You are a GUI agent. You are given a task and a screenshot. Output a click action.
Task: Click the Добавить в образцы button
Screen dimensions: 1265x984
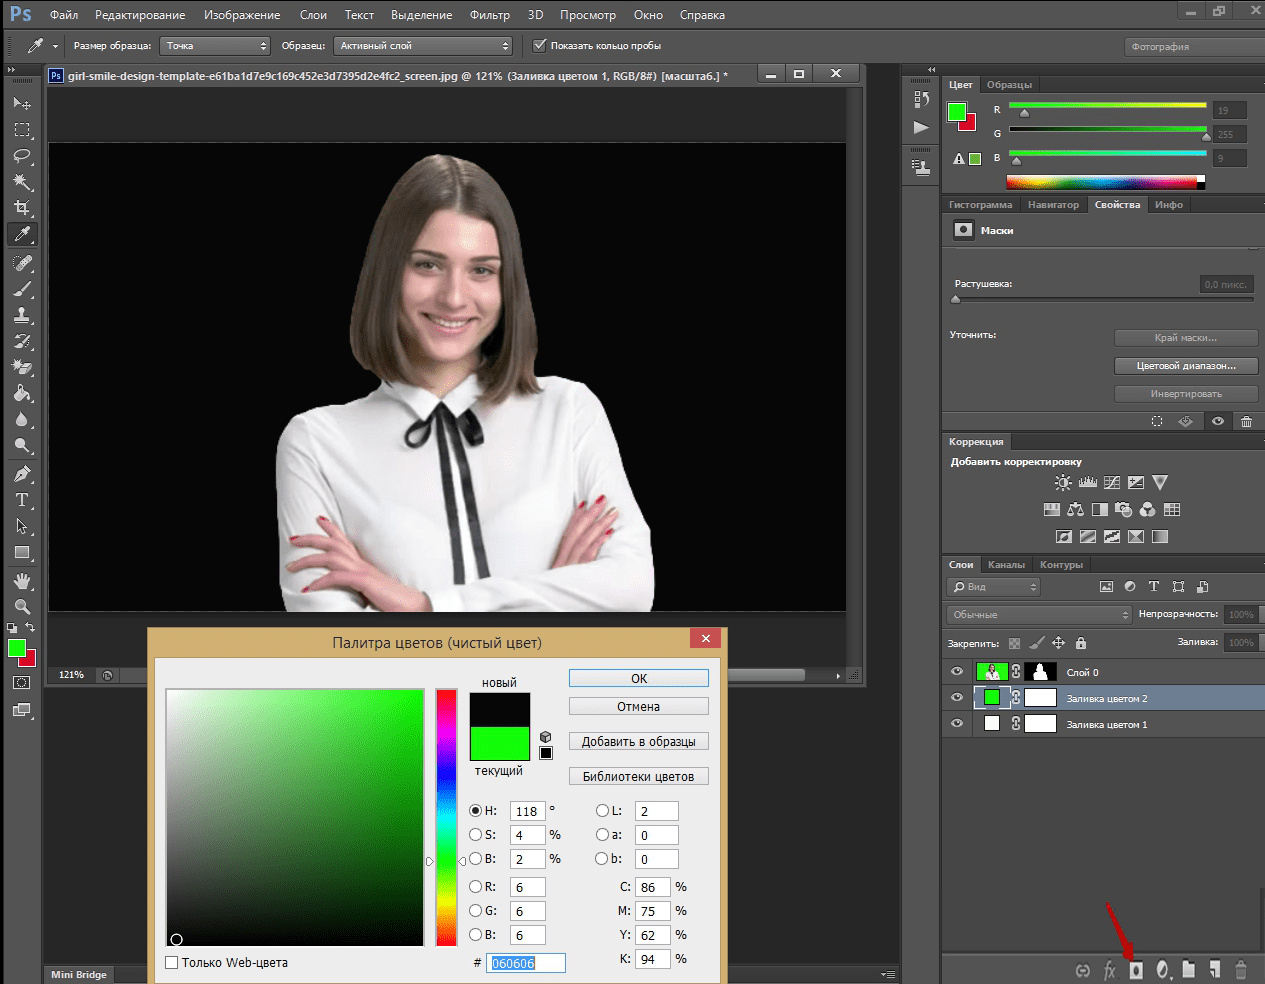coord(638,741)
